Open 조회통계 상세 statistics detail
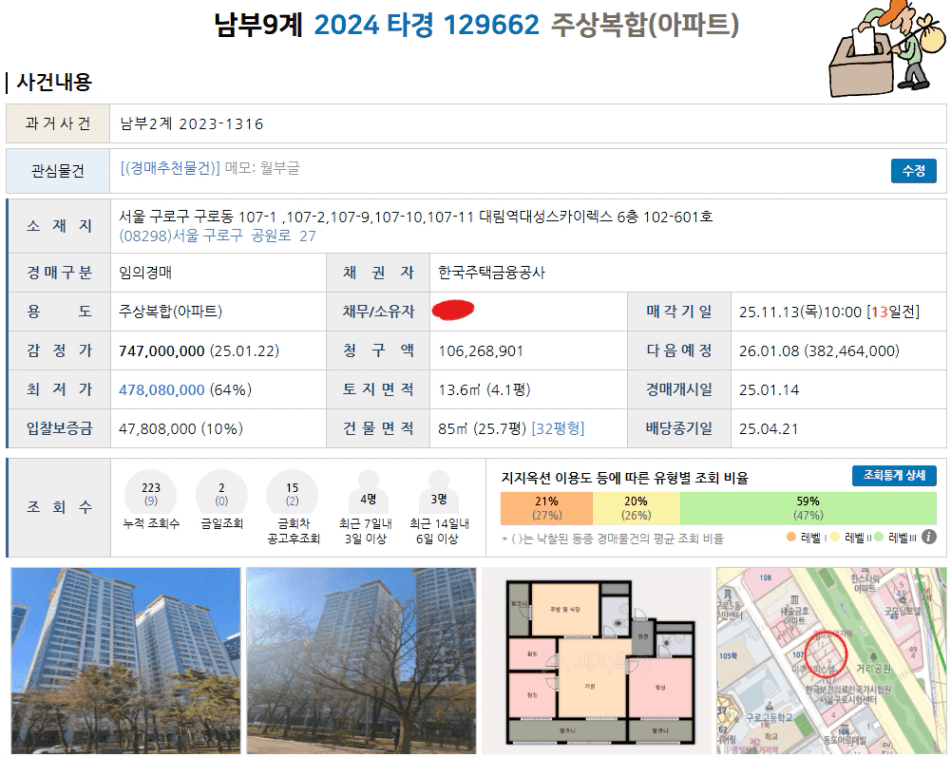This screenshot has height=757, width=951. coord(894,476)
